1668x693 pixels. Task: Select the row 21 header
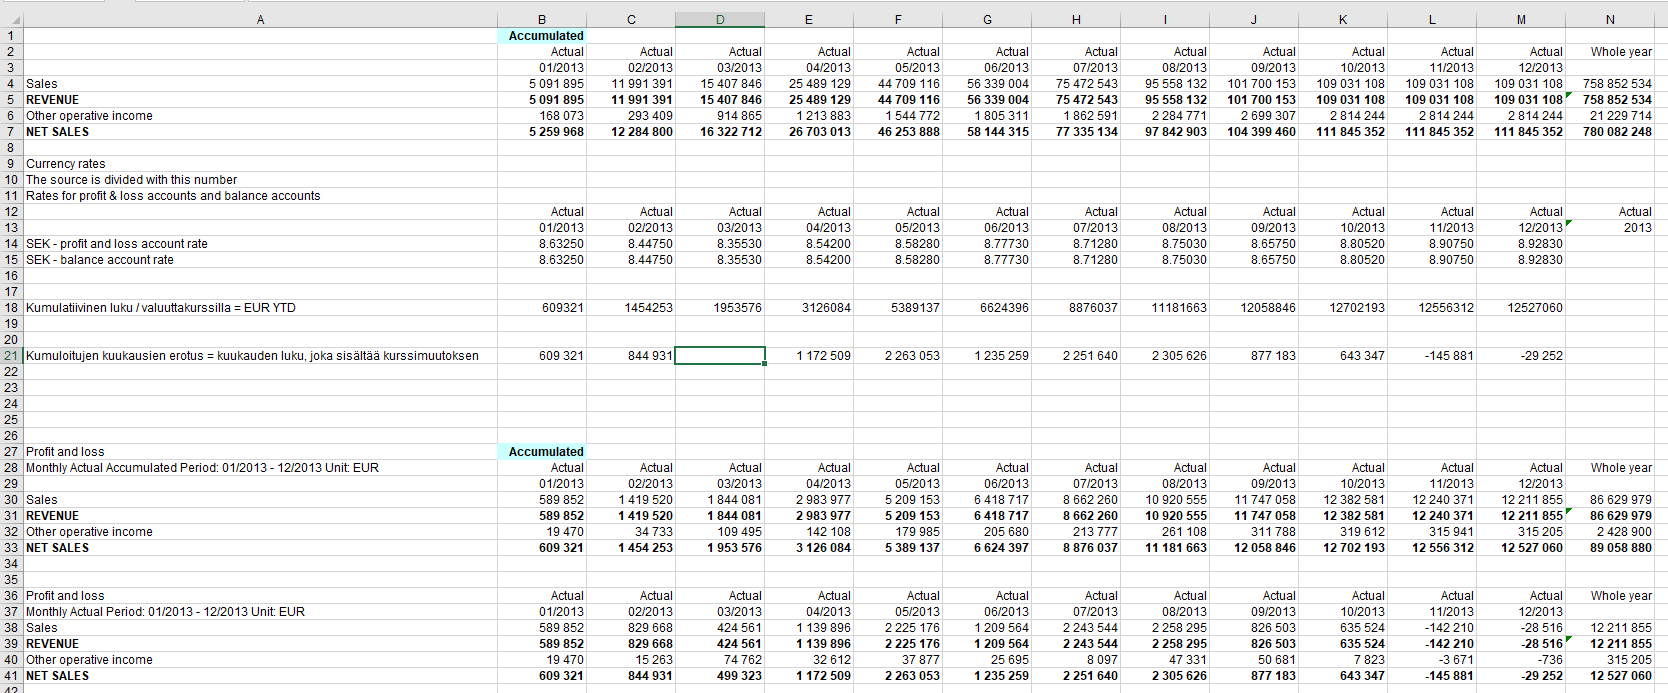[11, 356]
